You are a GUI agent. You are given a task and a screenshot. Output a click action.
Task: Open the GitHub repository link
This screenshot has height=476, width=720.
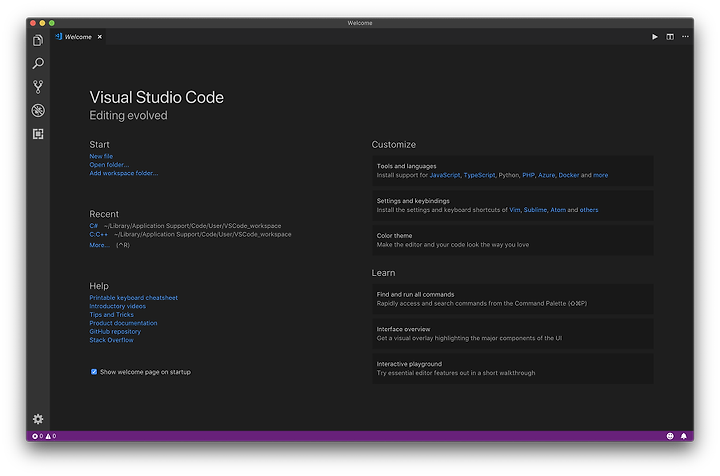[115, 331]
